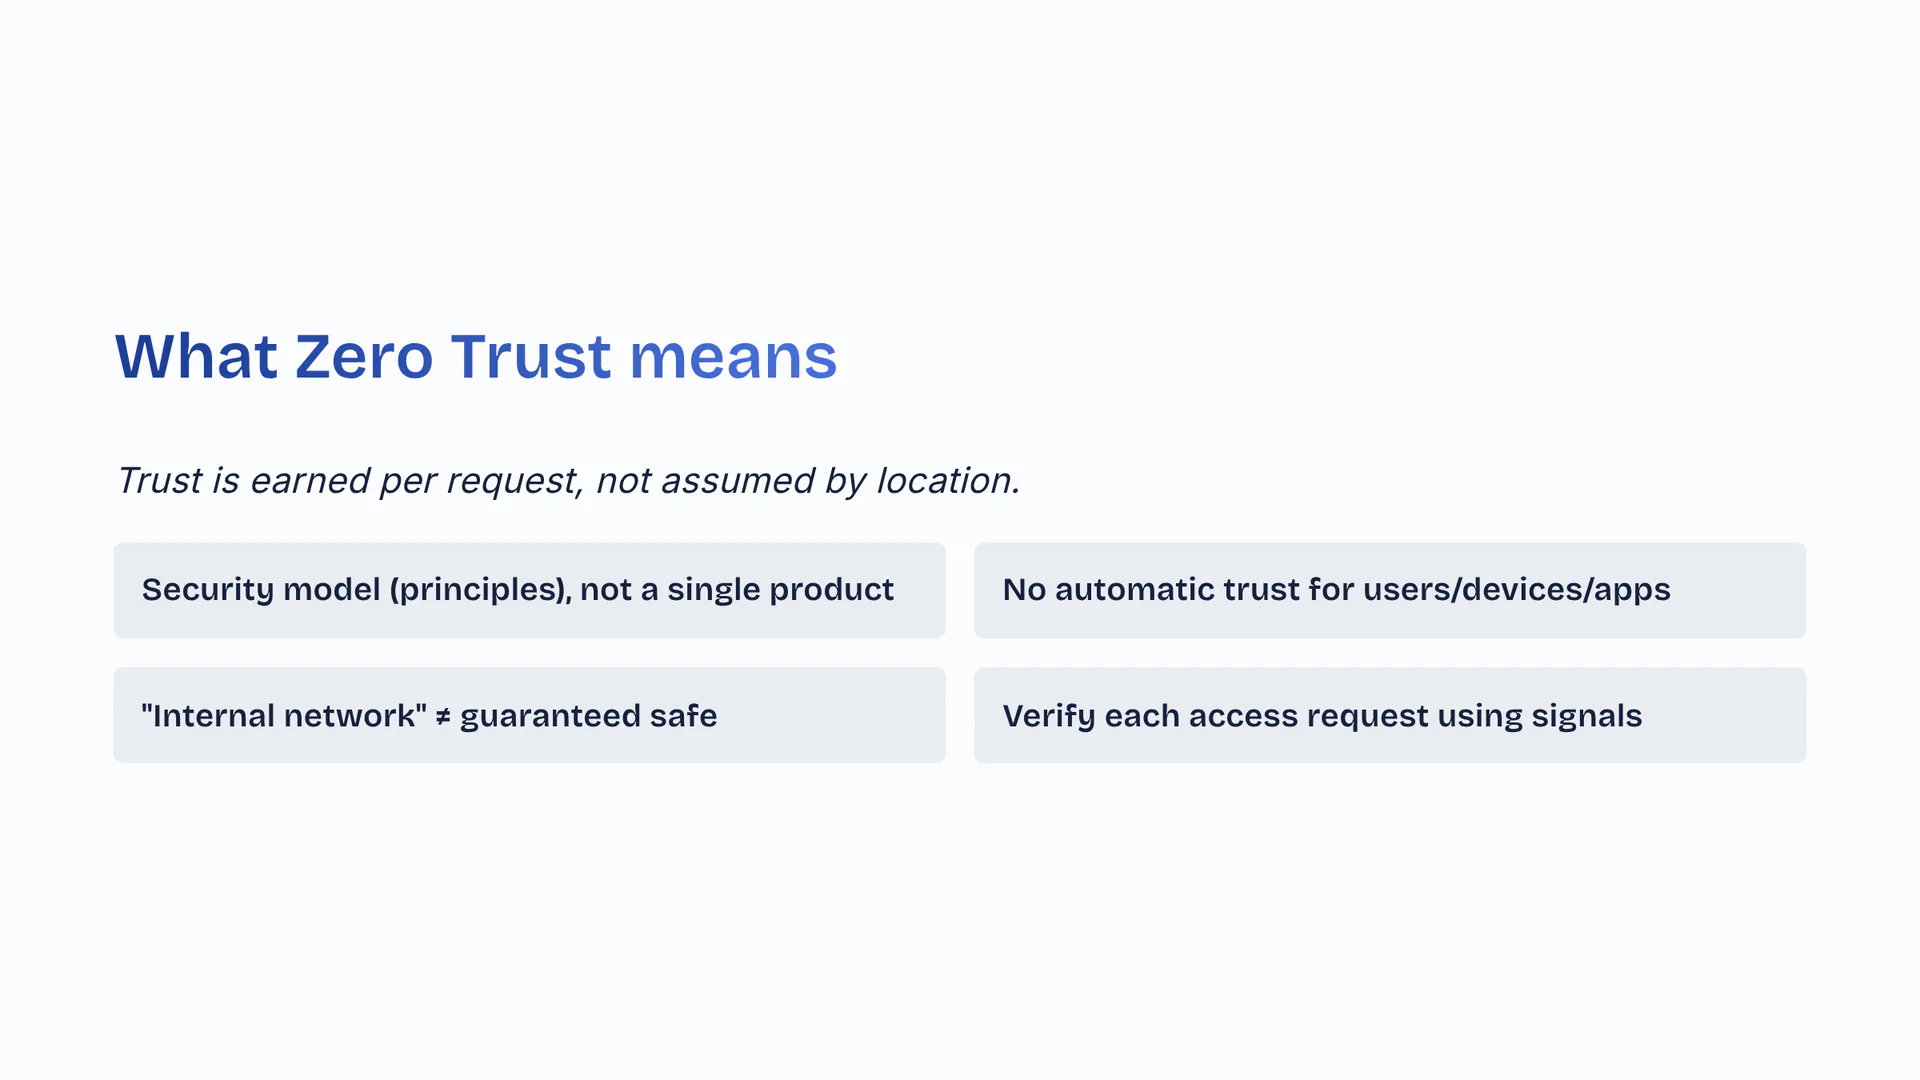Click the word 'earned' in the italic subtitle

[309, 481]
